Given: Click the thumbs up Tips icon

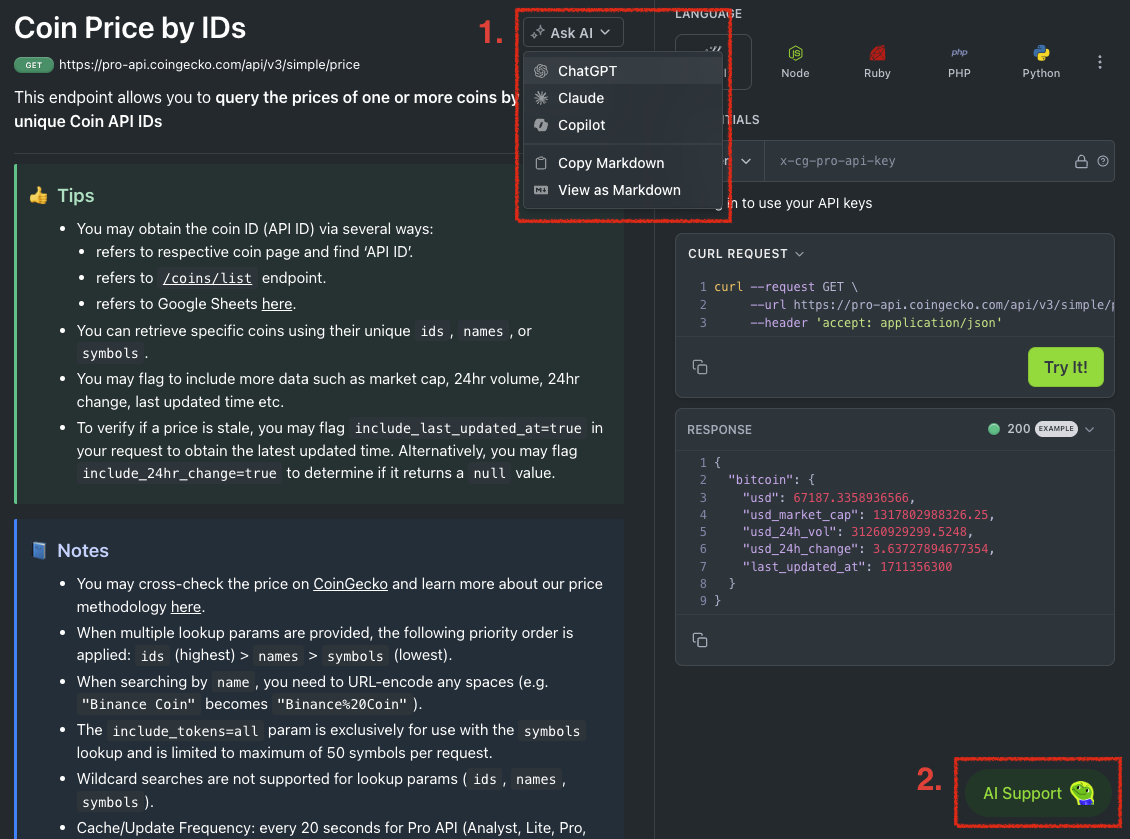Looking at the screenshot, I should pyautogui.click(x=39, y=195).
